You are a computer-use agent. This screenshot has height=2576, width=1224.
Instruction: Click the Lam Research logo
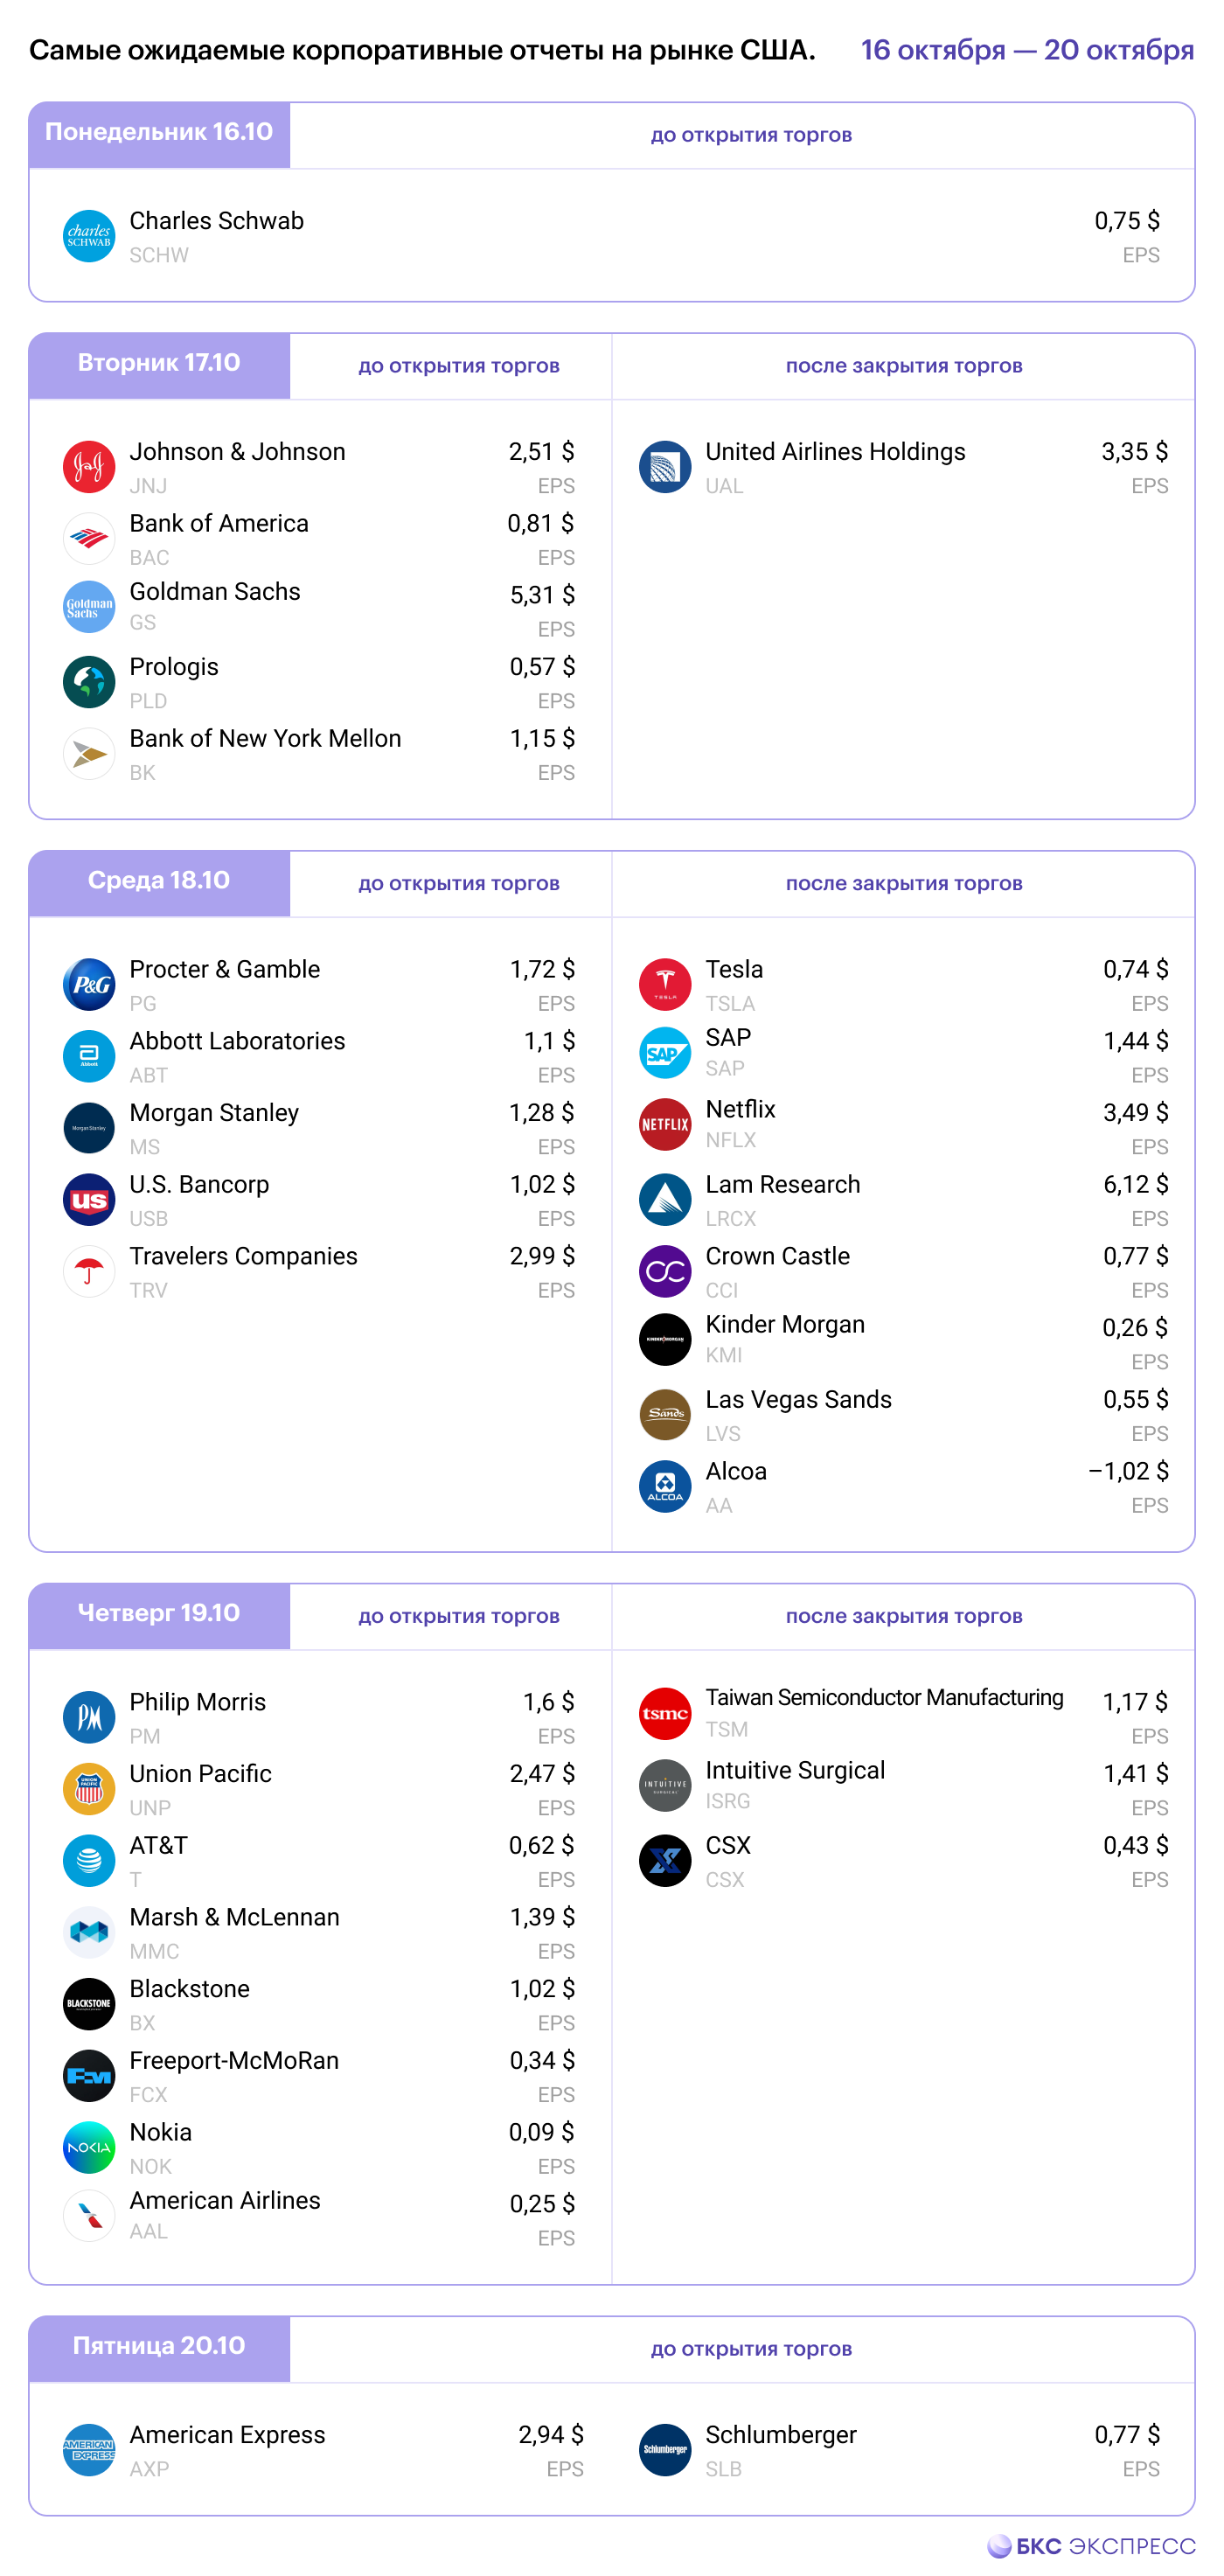[665, 1200]
